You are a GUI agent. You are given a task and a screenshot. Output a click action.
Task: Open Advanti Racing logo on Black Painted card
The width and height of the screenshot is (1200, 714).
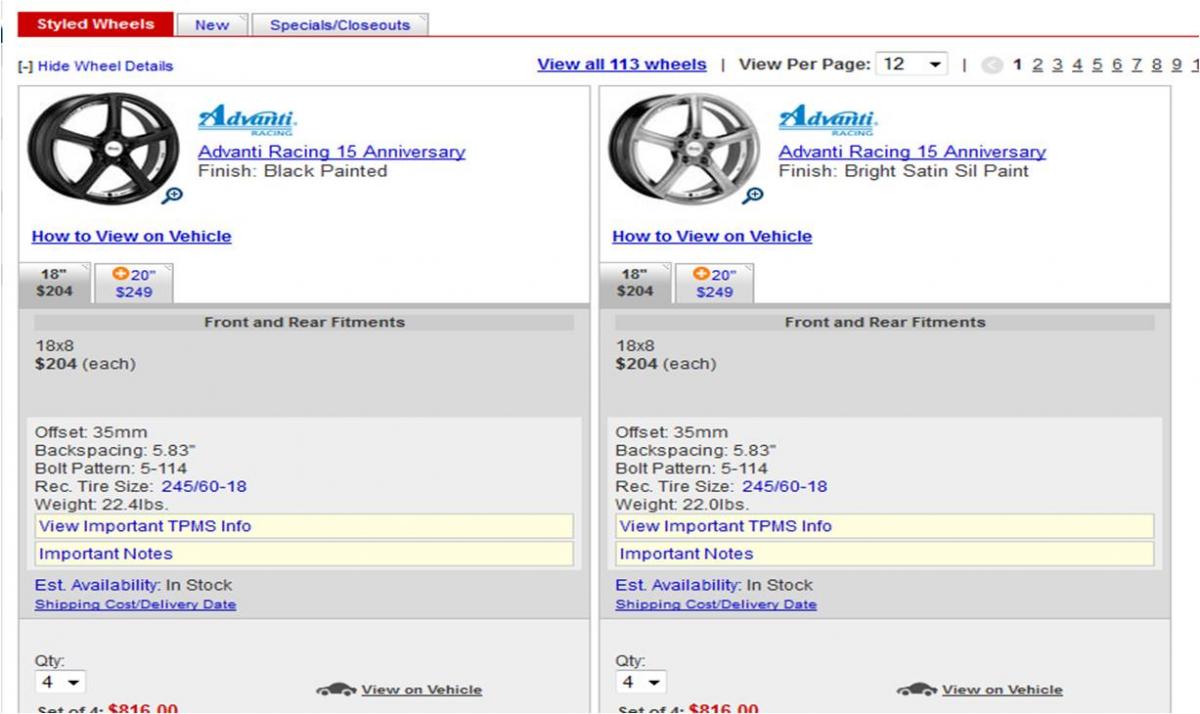pyautogui.click(x=248, y=119)
